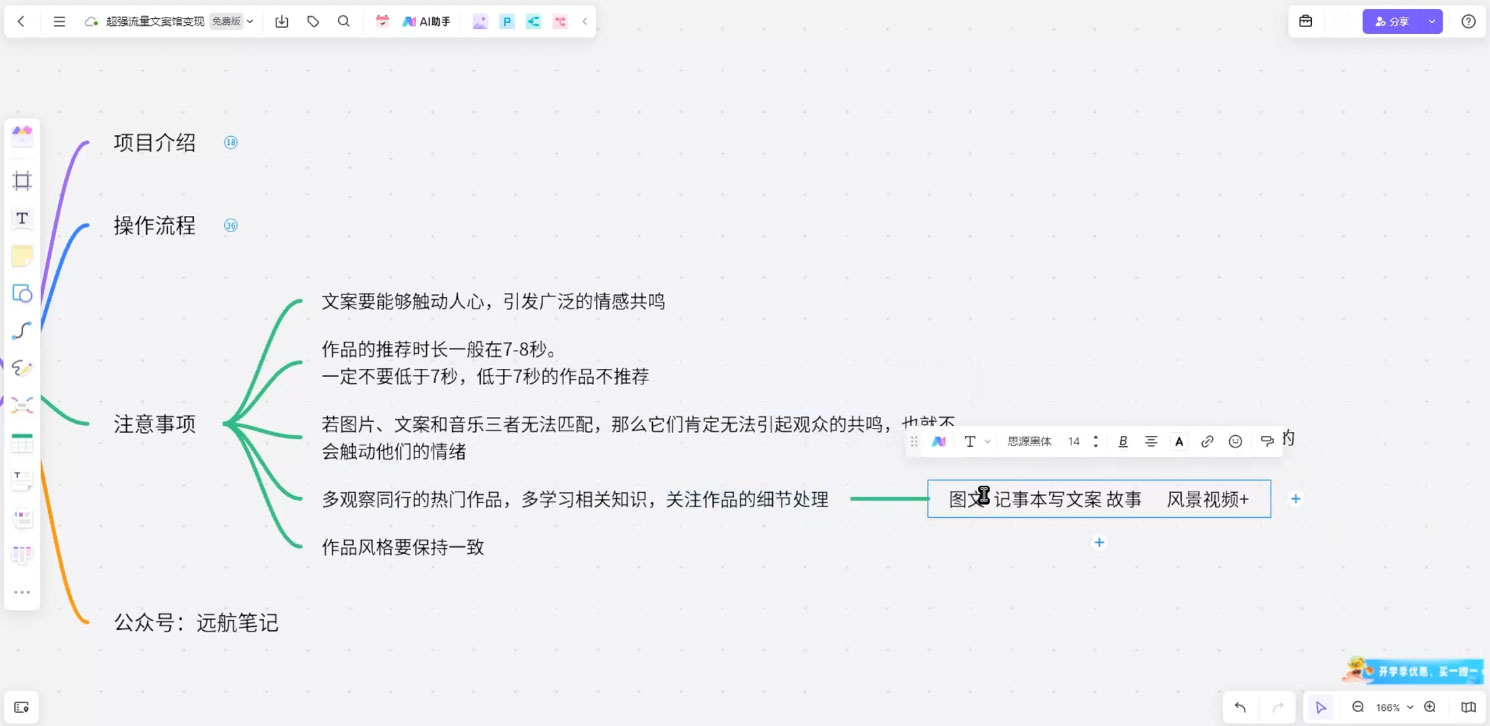Open the AI助手 assistant
This screenshot has width=1490, height=726.
click(423, 20)
